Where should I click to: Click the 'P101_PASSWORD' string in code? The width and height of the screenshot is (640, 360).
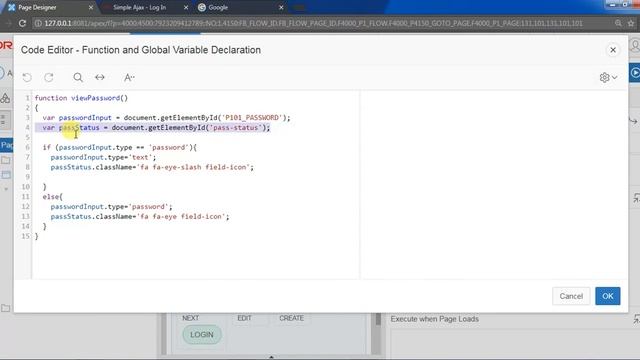tap(252, 118)
